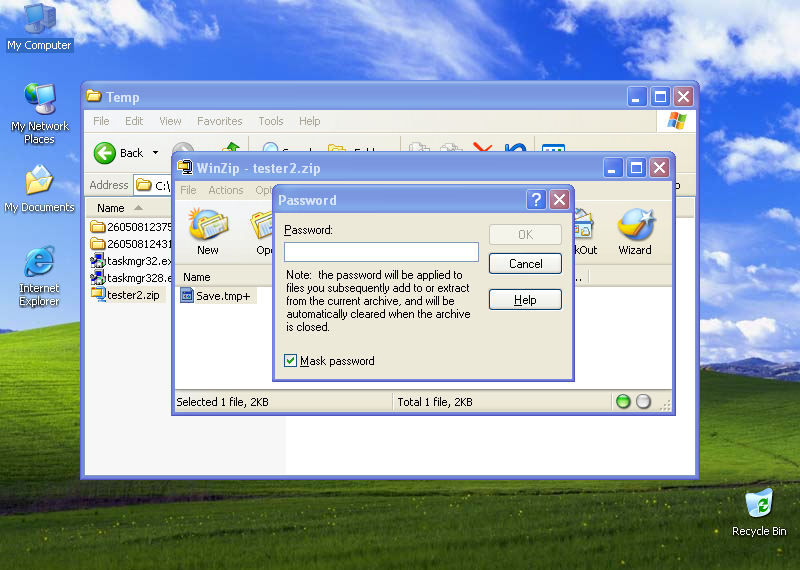Image resolution: width=800 pixels, height=570 pixels.
Task: Select taskmgr328 file in Temp
Action: point(131,278)
